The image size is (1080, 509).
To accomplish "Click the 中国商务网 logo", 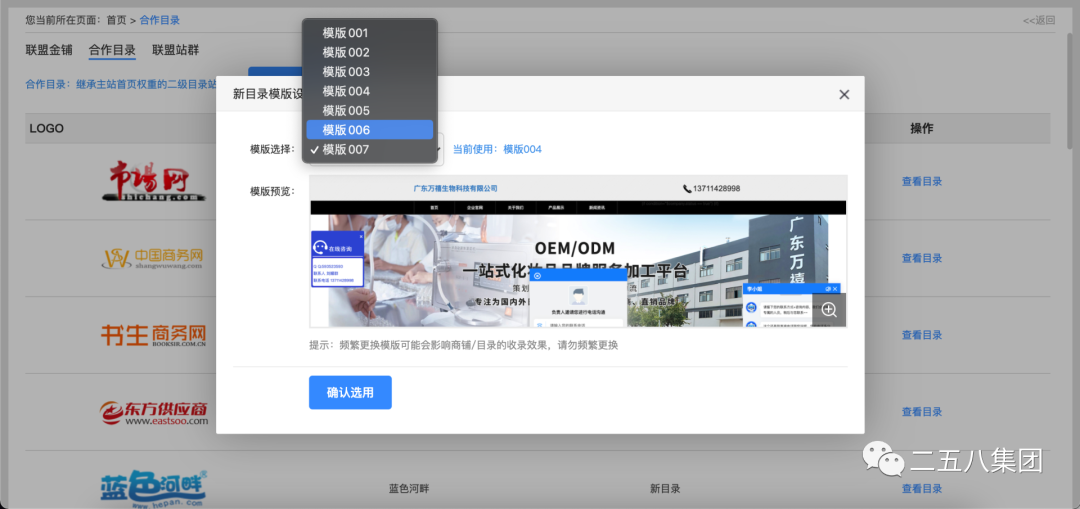I will pyautogui.click(x=153, y=258).
